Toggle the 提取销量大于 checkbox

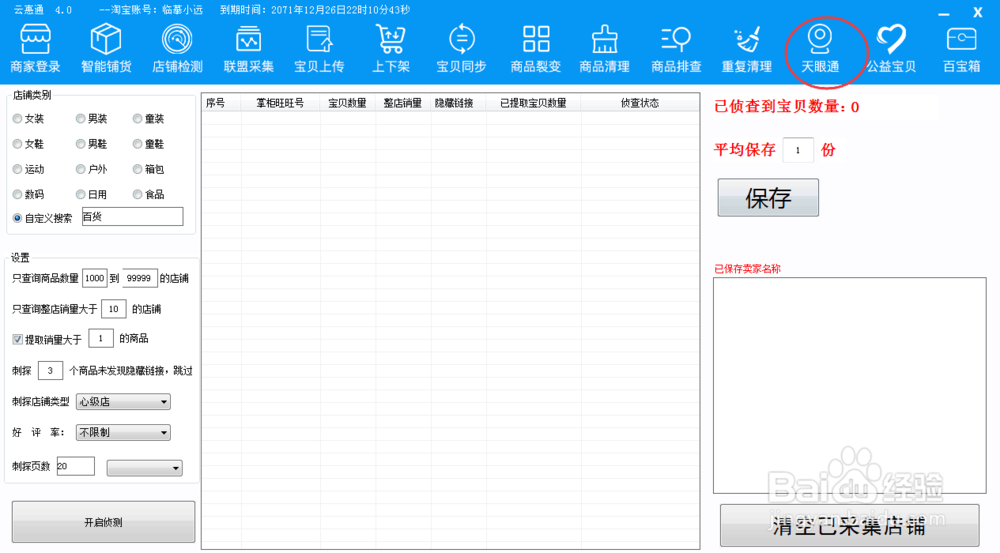click(x=17, y=339)
